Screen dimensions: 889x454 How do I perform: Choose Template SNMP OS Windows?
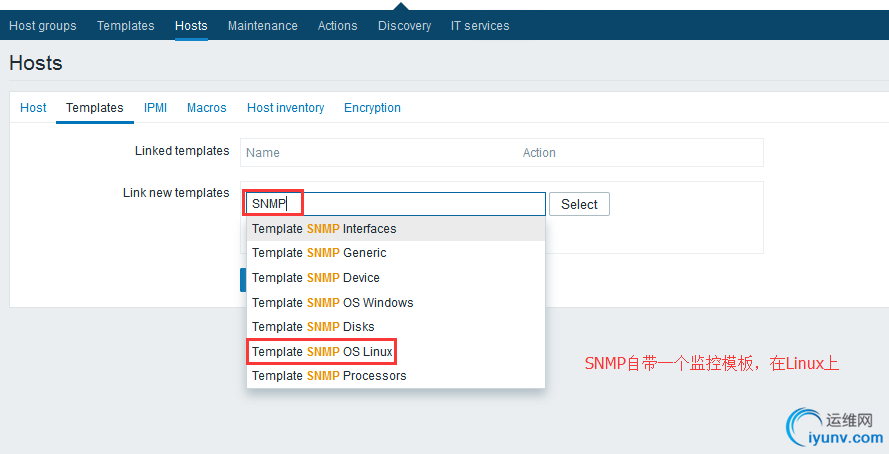click(332, 303)
